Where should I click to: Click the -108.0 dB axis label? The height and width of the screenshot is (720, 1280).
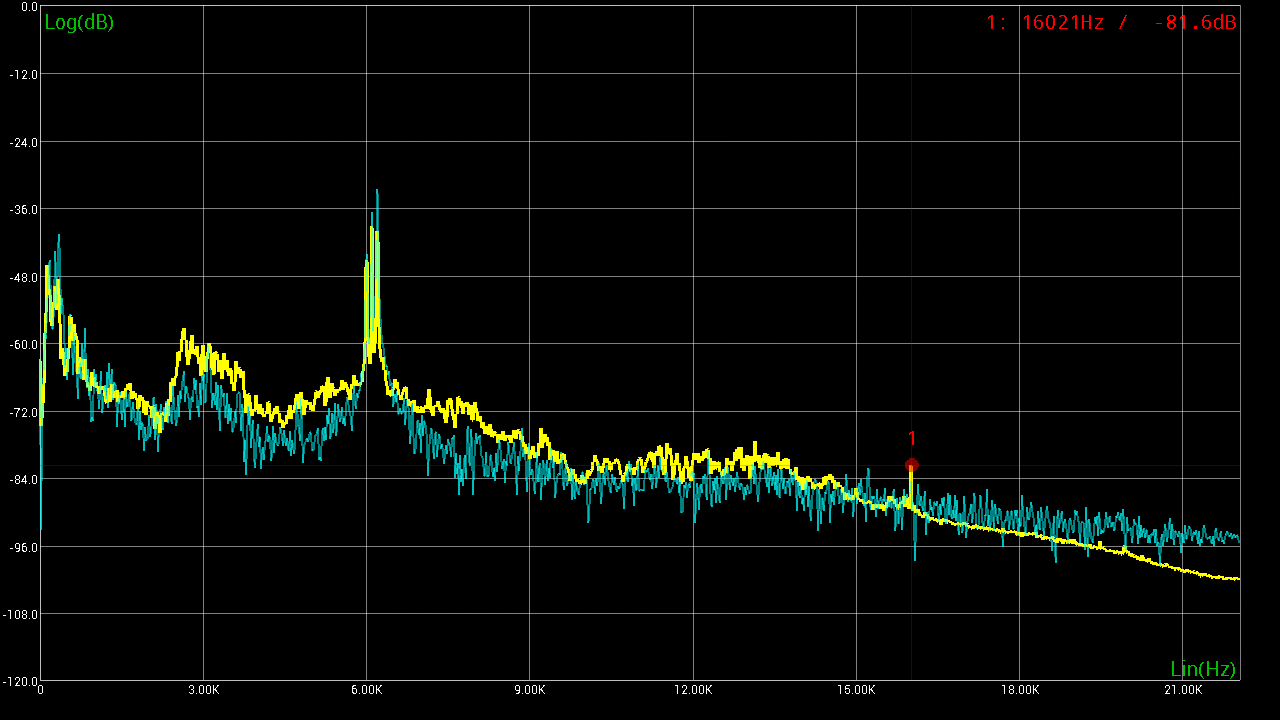19,615
